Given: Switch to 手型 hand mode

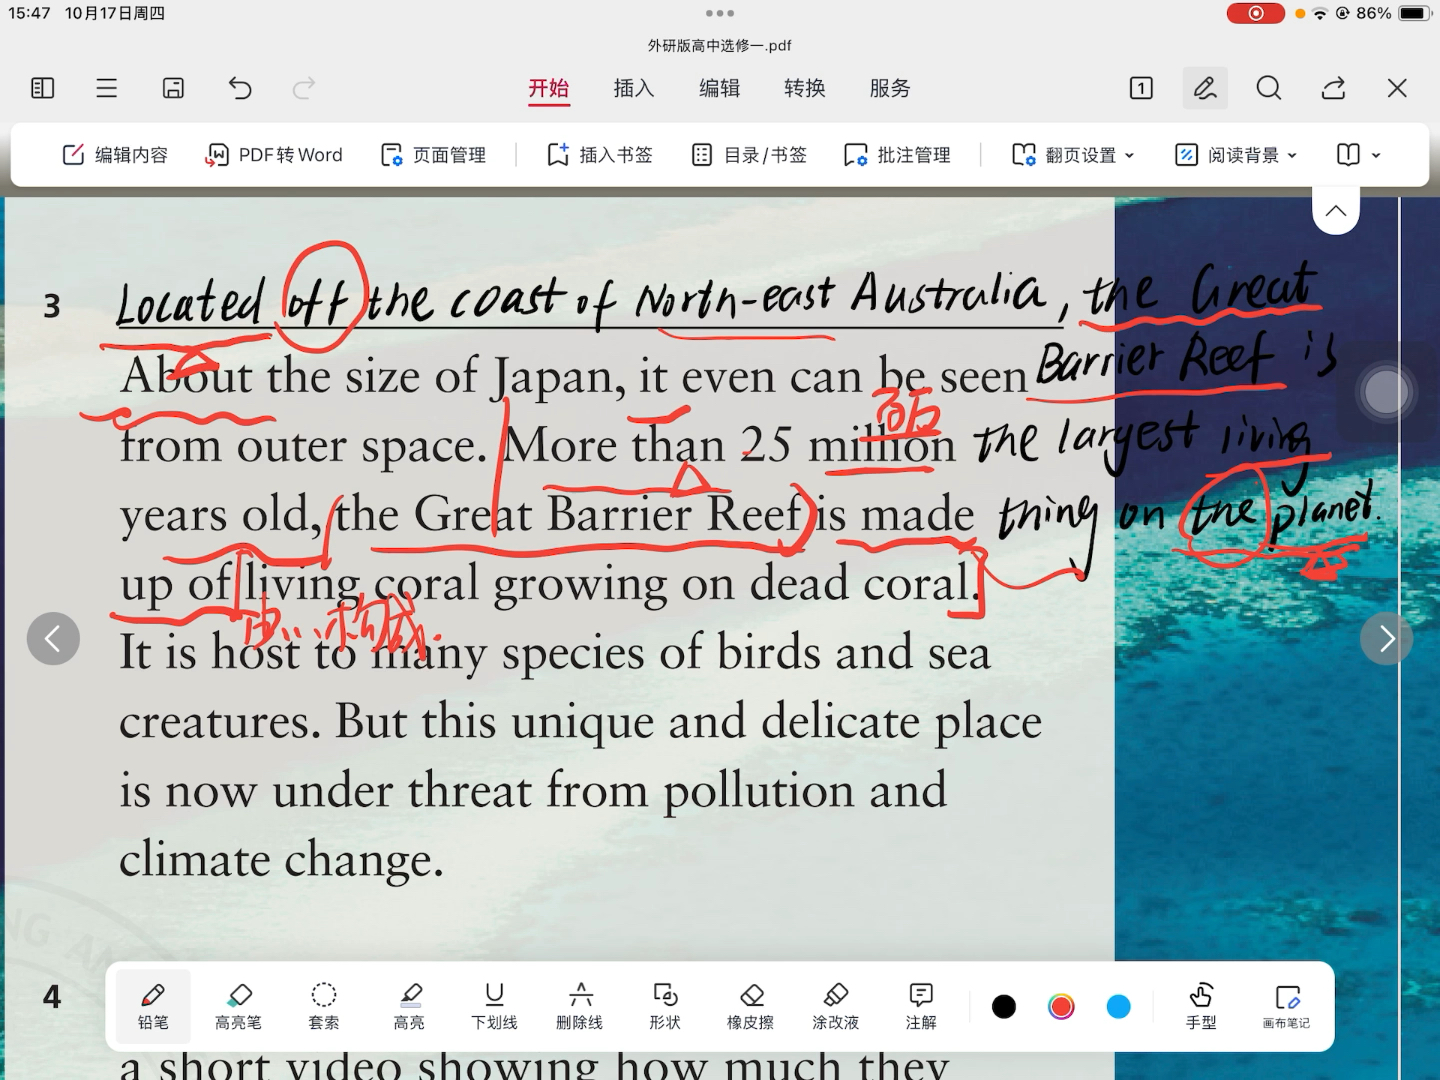Looking at the screenshot, I should click(x=1201, y=1006).
